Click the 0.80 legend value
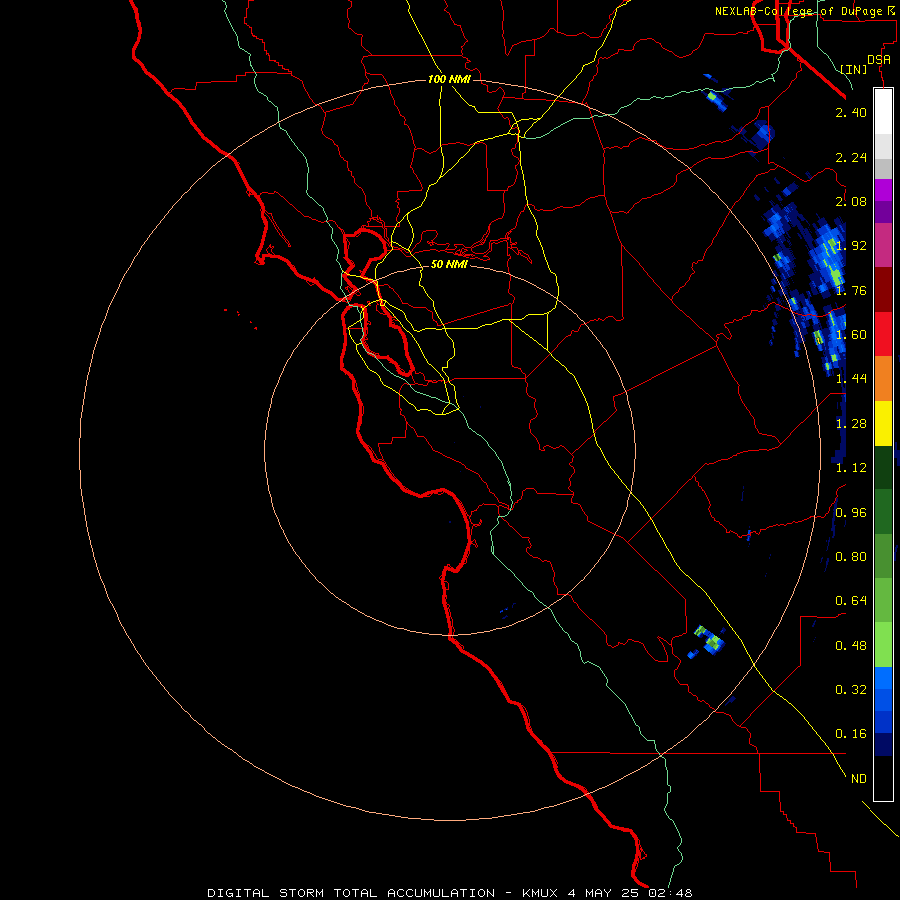 coord(851,557)
